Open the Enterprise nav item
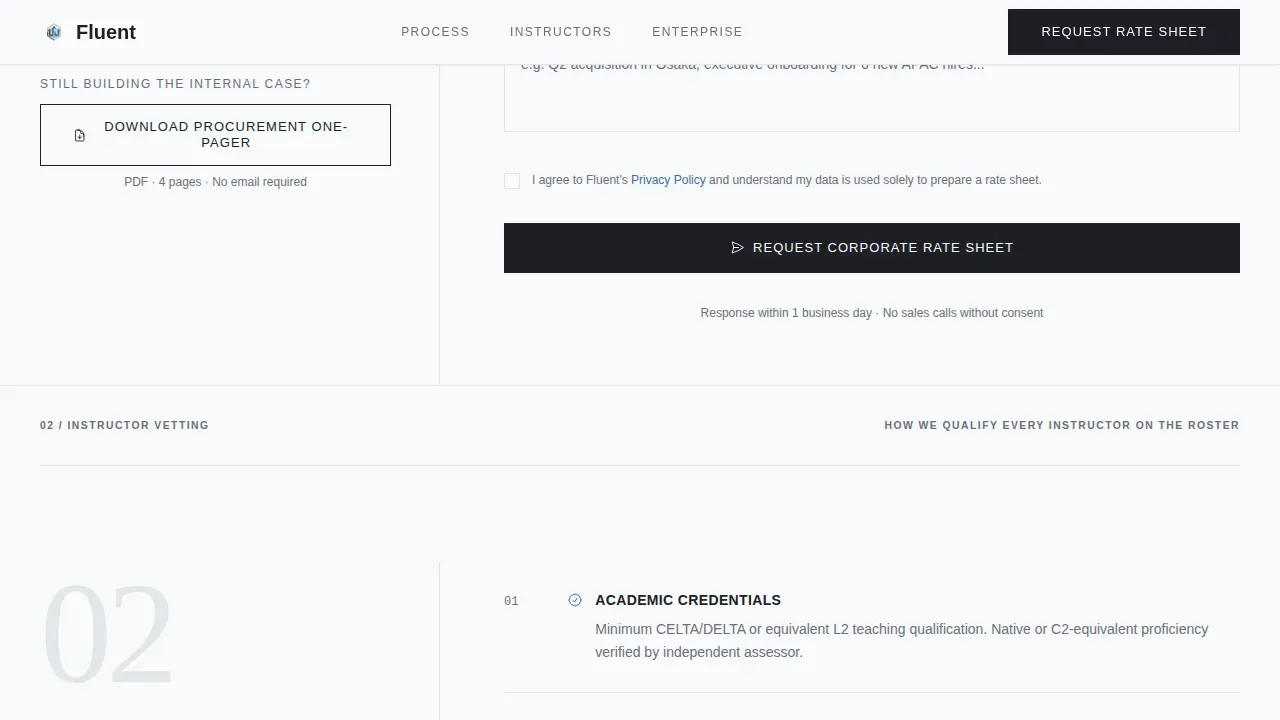 [x=697, y=32]
